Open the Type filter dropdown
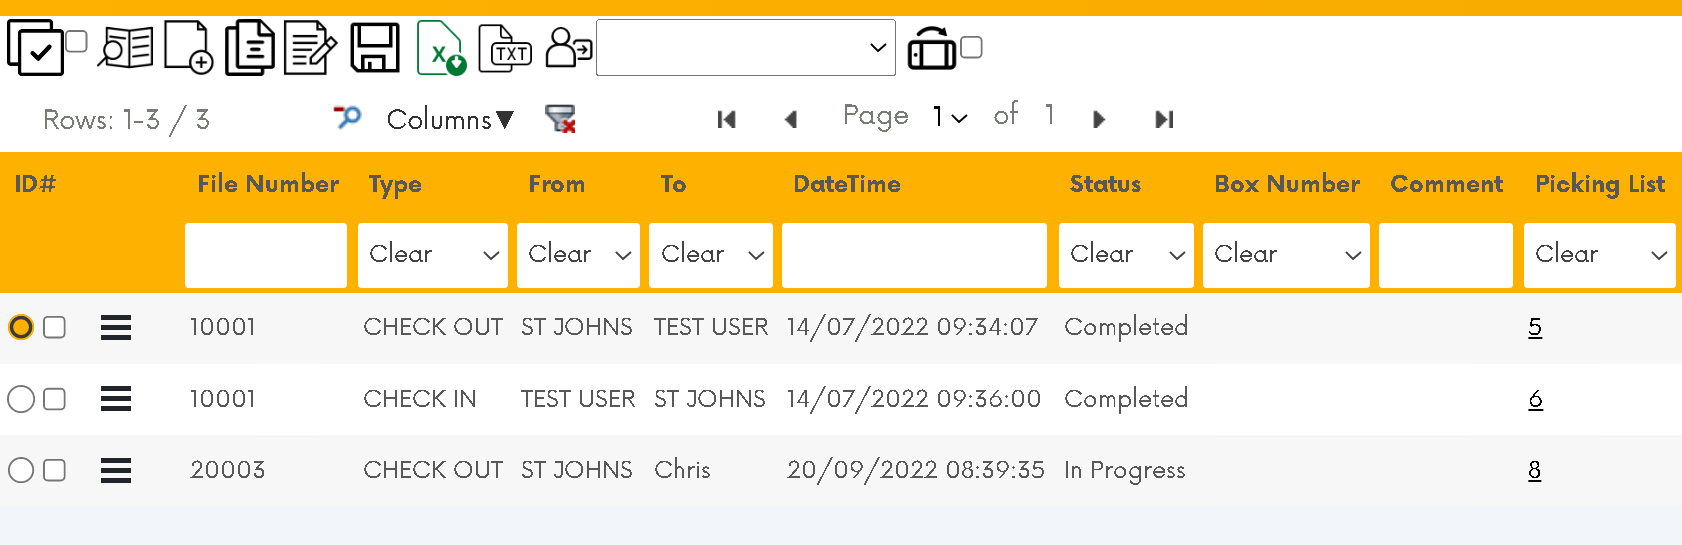This screenshot has width=1682, height=545. pyautogui.click(x=433, y=255)
